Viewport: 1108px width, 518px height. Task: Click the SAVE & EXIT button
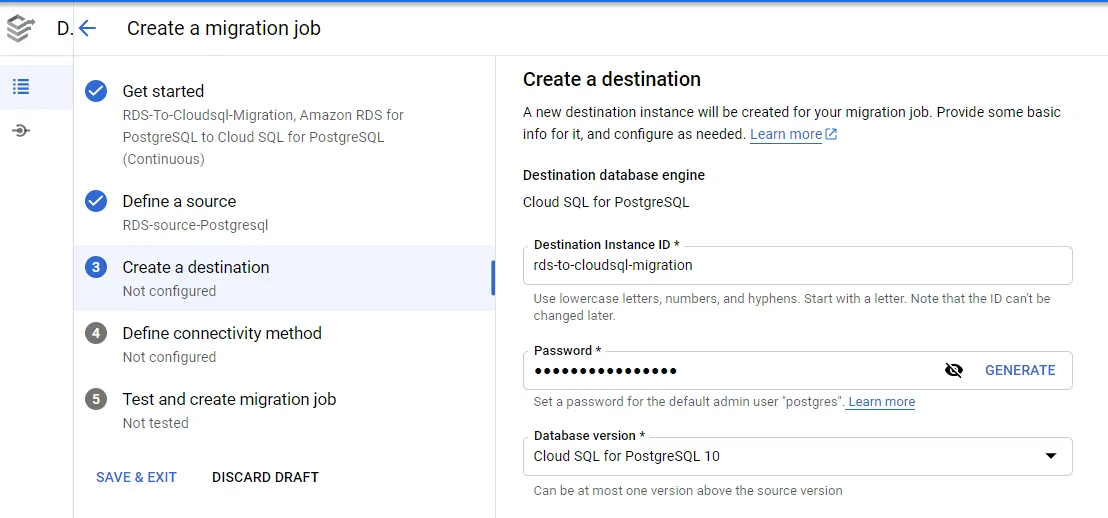point(136,477)
